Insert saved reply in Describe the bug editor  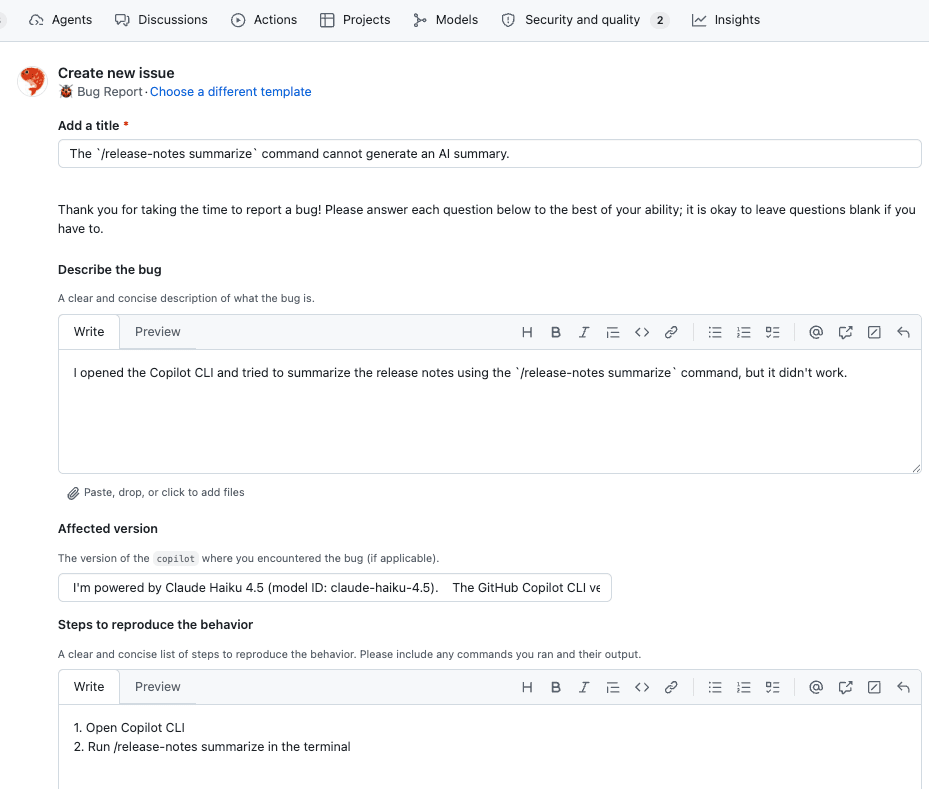(903, 332)
